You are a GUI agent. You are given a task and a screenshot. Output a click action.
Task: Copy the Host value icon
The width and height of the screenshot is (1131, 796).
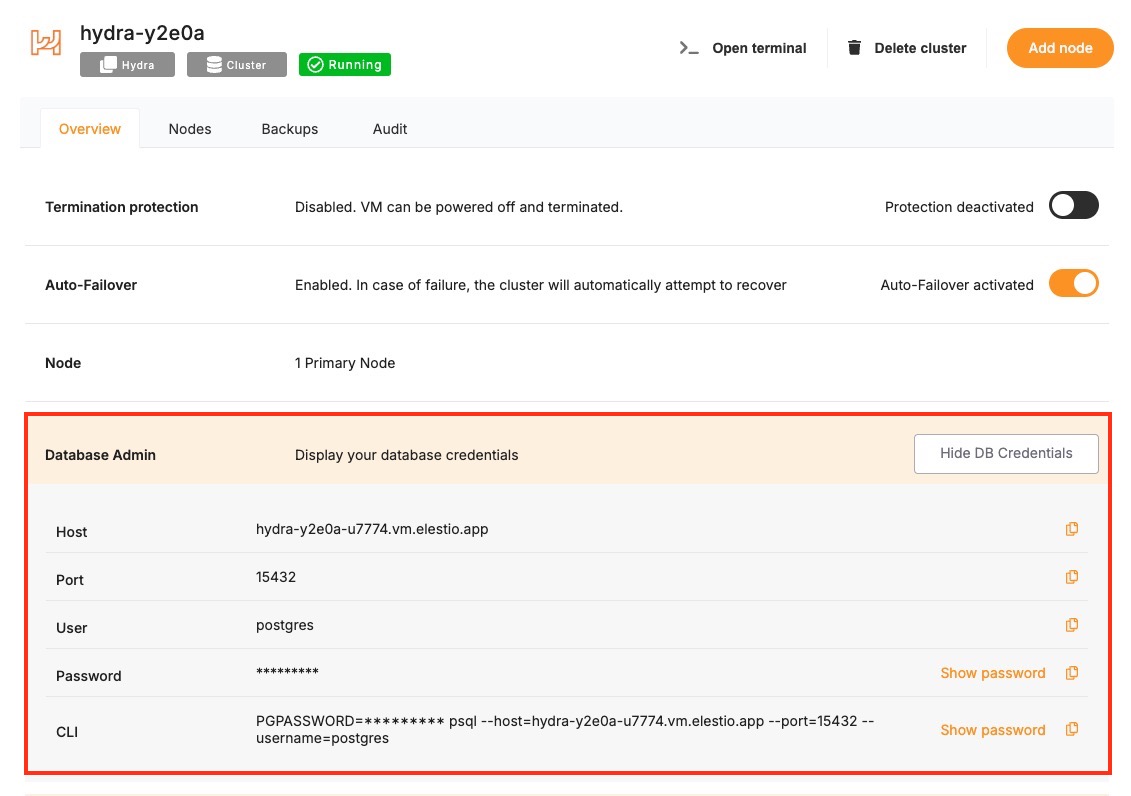tap(1071, 529)
